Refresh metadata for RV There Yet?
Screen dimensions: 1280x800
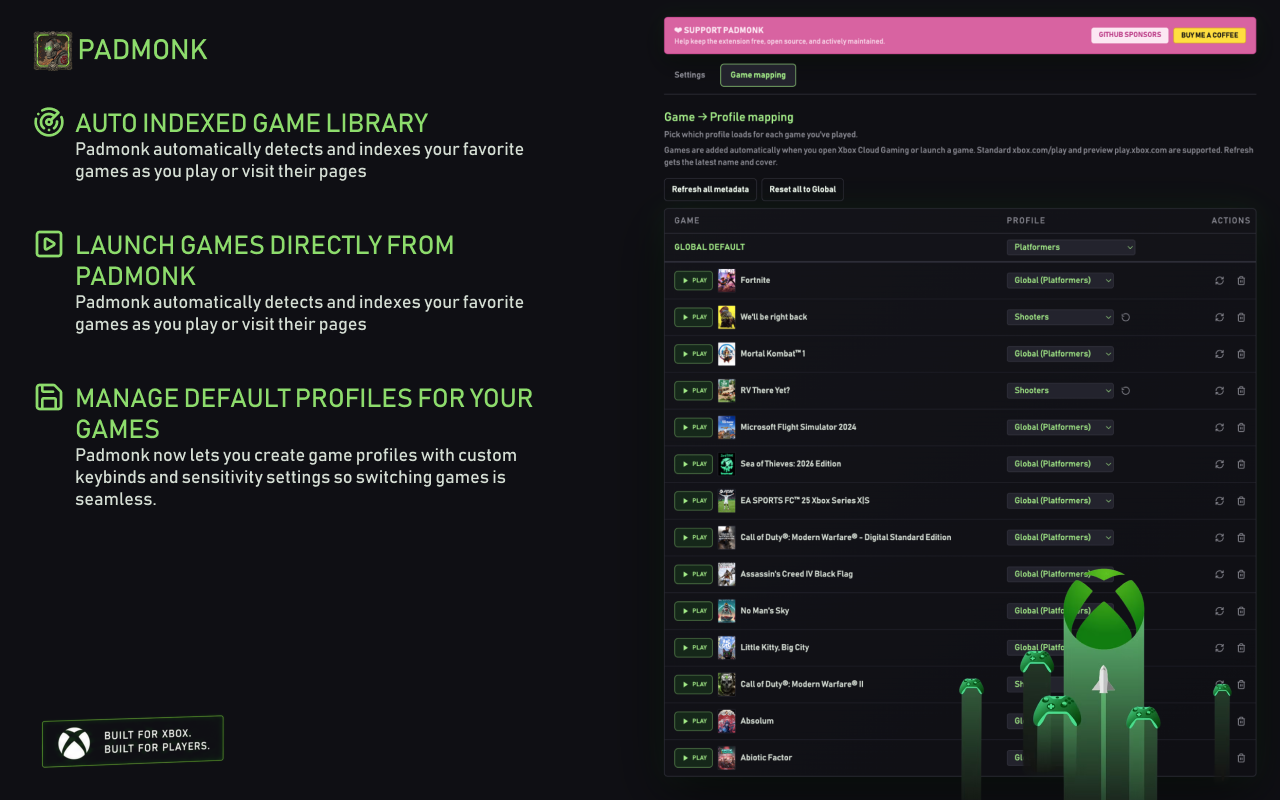pos(1219,391)
